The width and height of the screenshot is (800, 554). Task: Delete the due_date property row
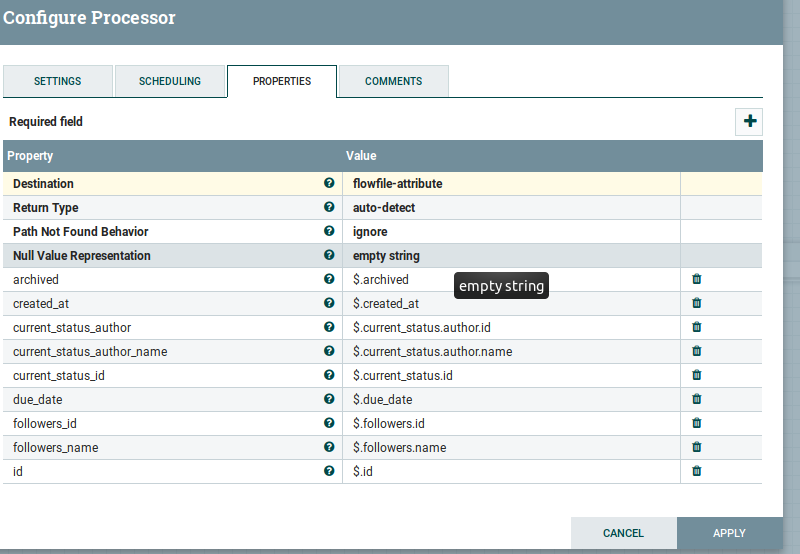pos(697,400)
